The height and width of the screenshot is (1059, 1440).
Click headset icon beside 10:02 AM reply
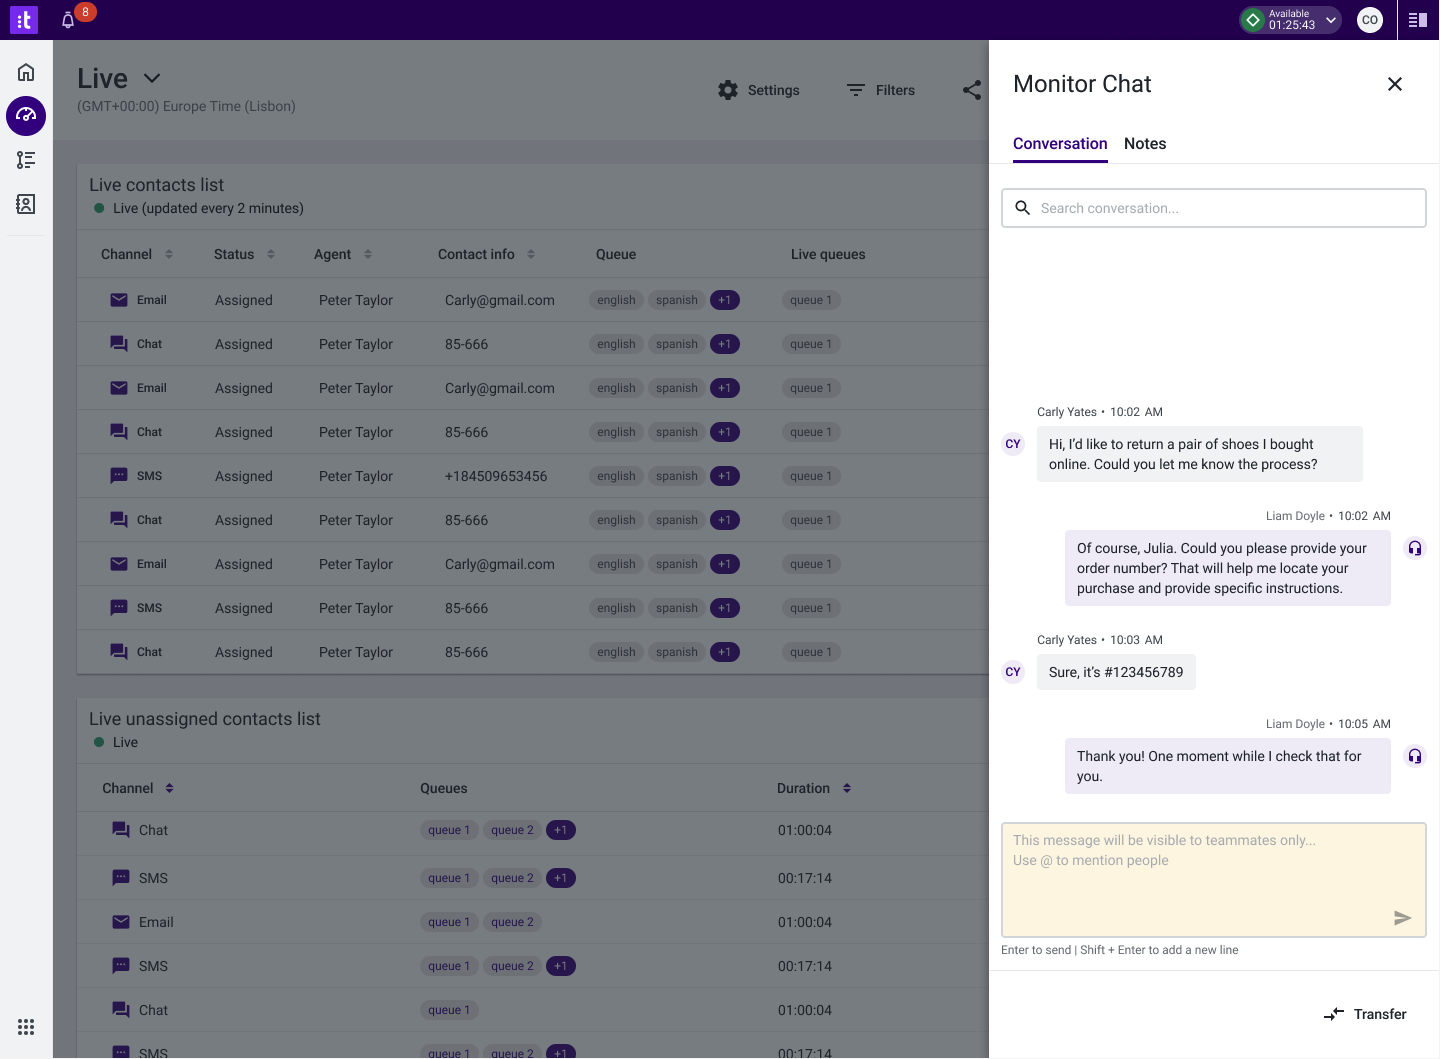(x=1415, y=548)
